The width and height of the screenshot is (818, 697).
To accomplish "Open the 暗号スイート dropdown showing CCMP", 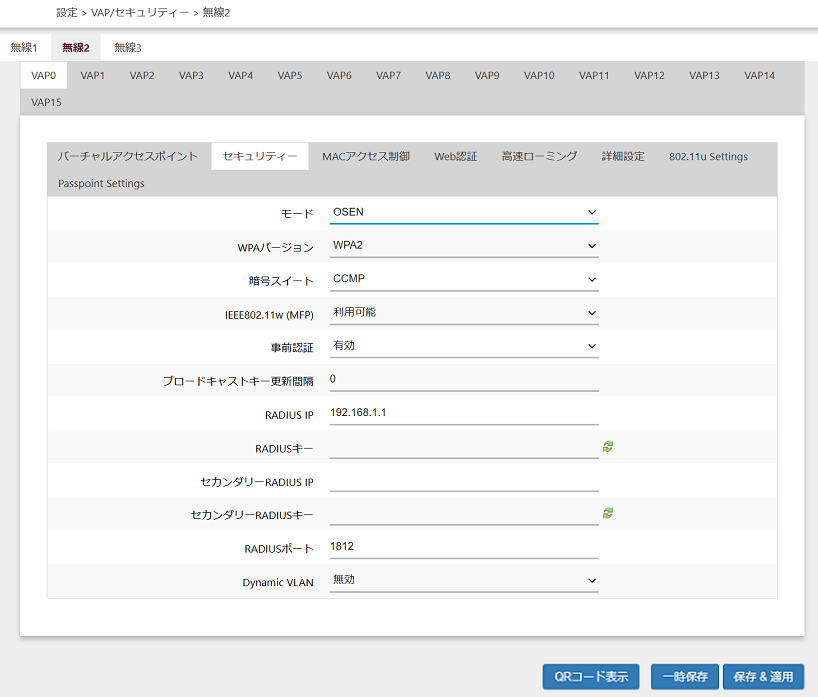I will (x=463, y=280).
